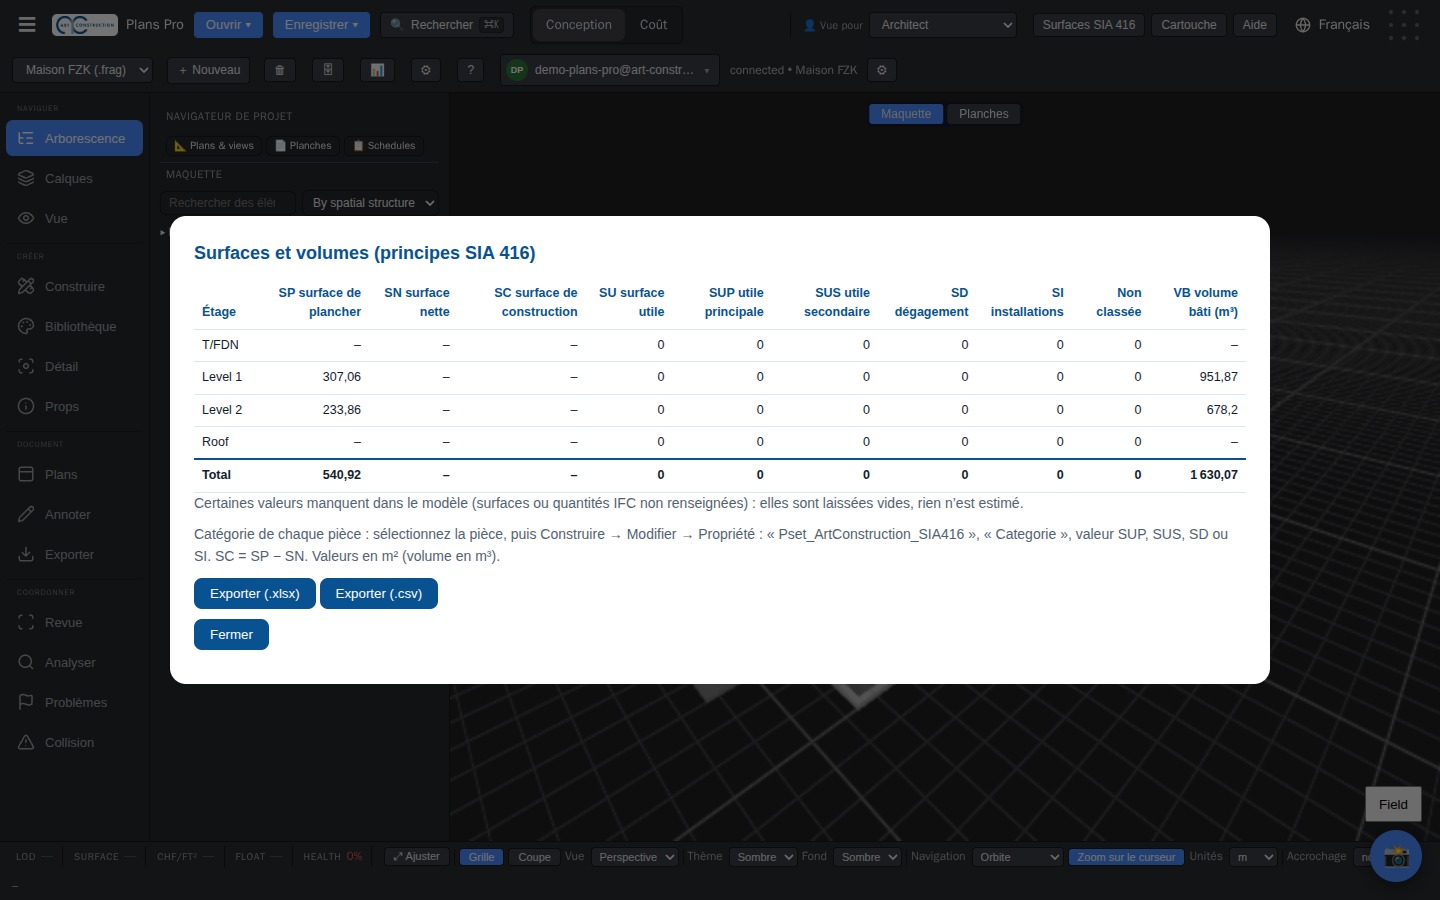
Task: Click Exporter (.csv) button
Action: click(379, 594)
